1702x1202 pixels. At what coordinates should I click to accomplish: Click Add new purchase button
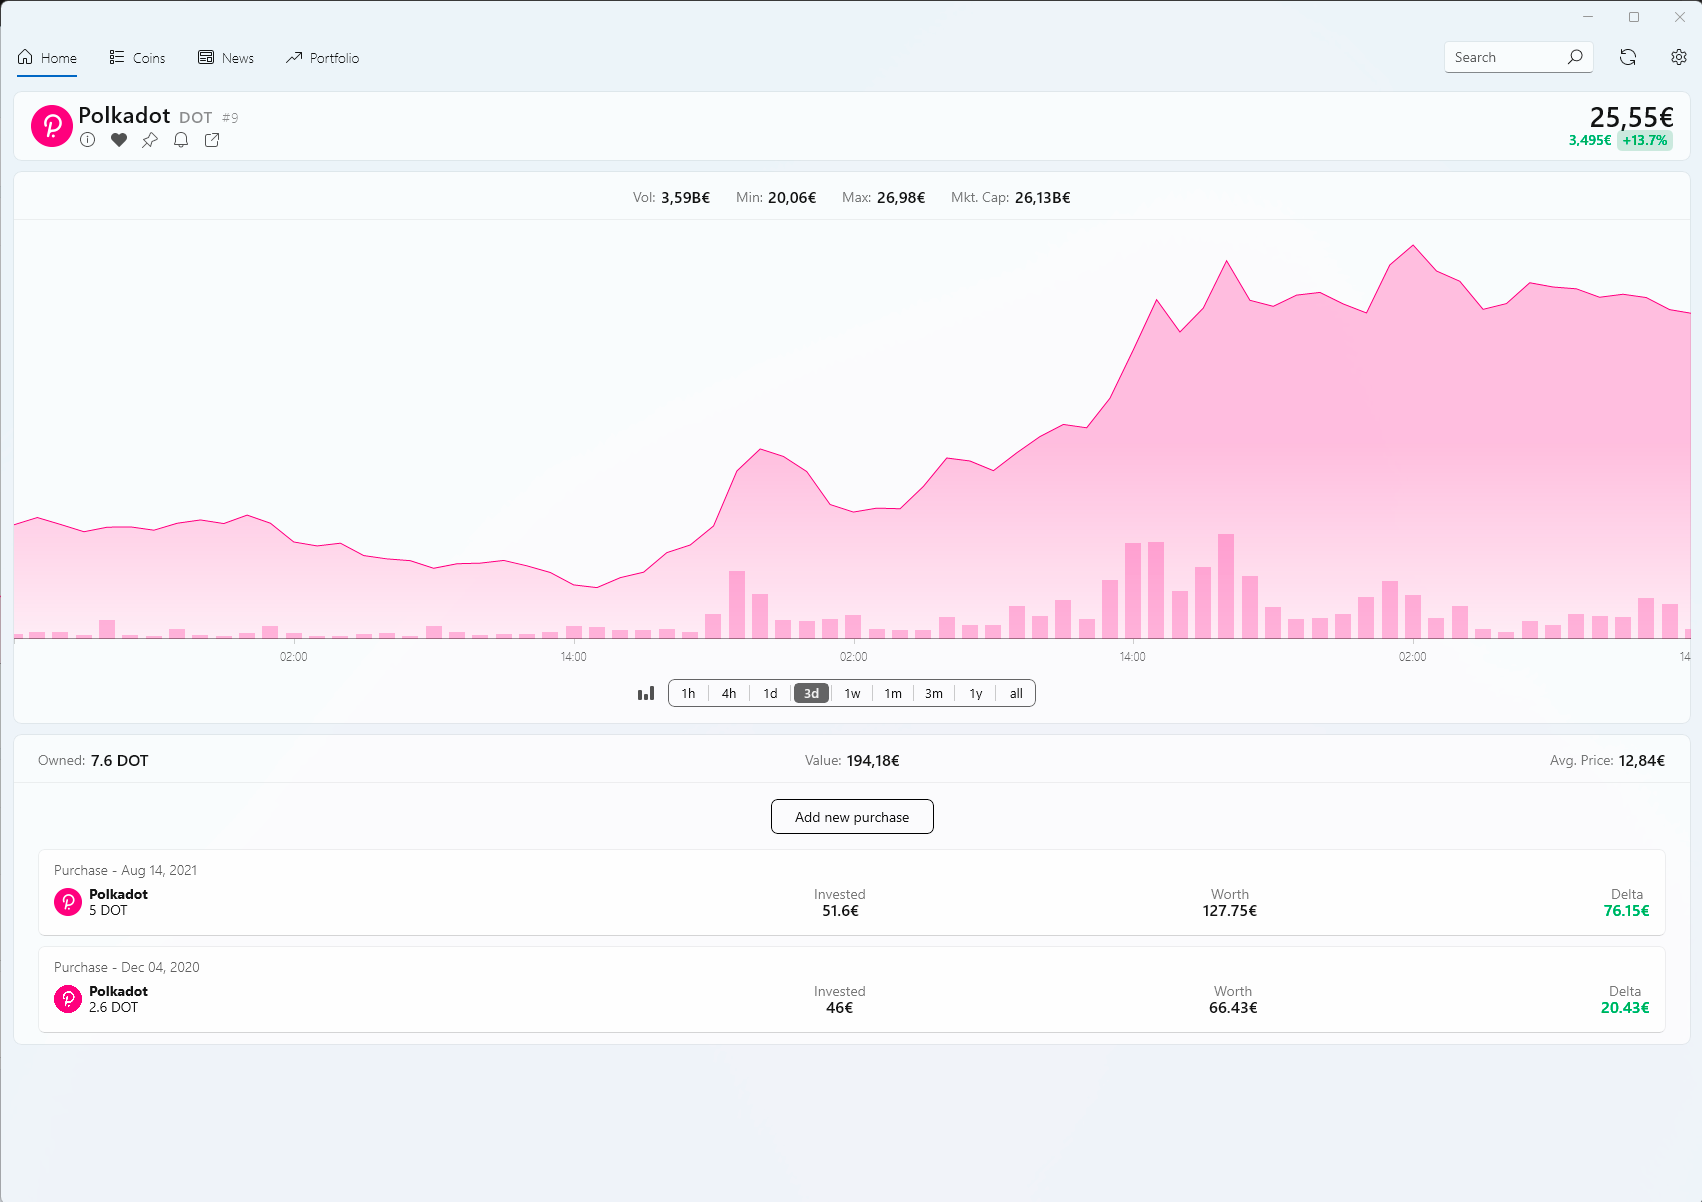[x=852, y=816]
